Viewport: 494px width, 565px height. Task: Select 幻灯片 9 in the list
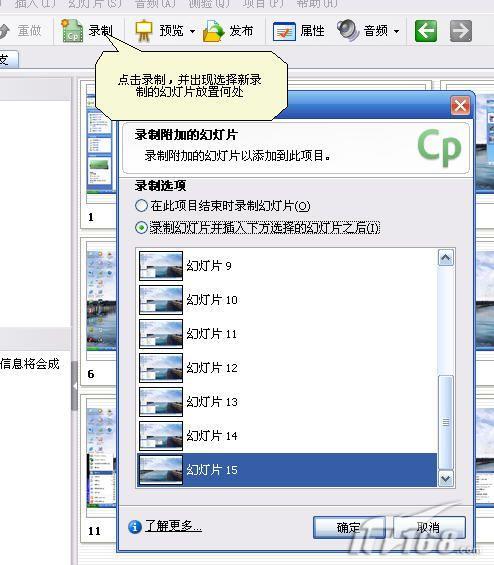click(x=287, y=266)
